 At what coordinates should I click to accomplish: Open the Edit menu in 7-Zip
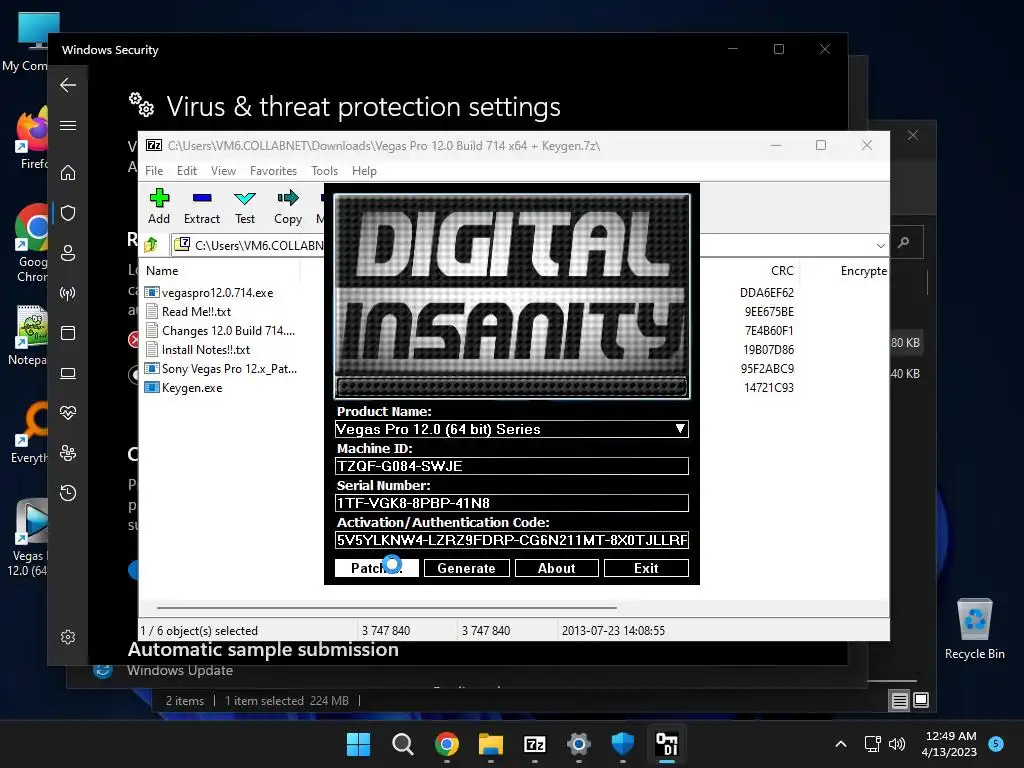click(x=187, y=170)
